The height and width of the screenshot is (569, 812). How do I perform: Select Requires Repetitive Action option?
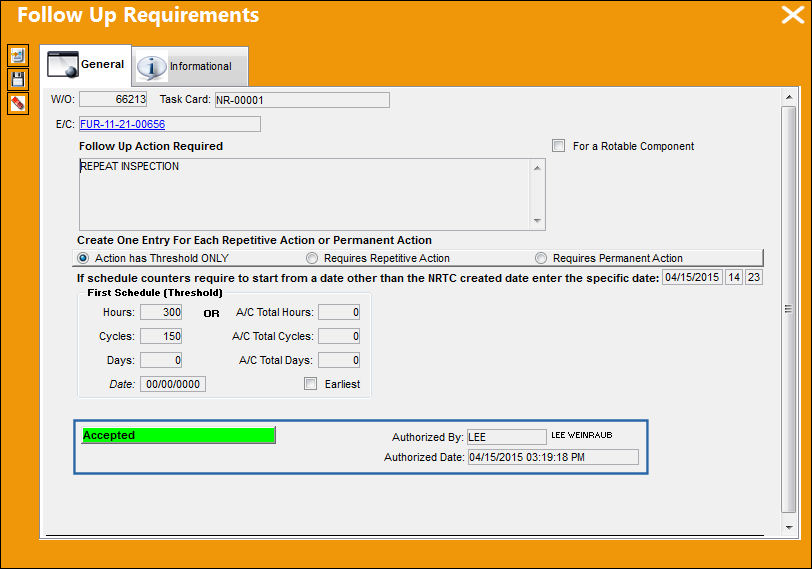(312, 258)
